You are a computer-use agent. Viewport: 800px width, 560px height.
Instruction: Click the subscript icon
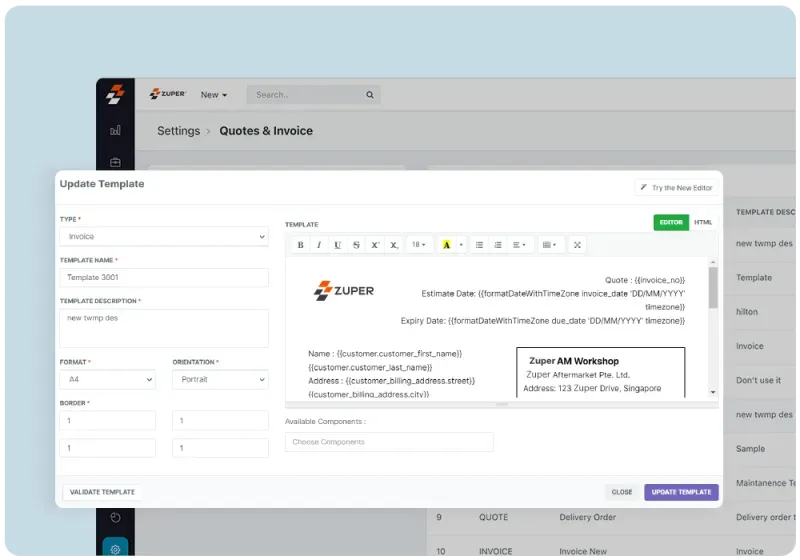[394, 245]
